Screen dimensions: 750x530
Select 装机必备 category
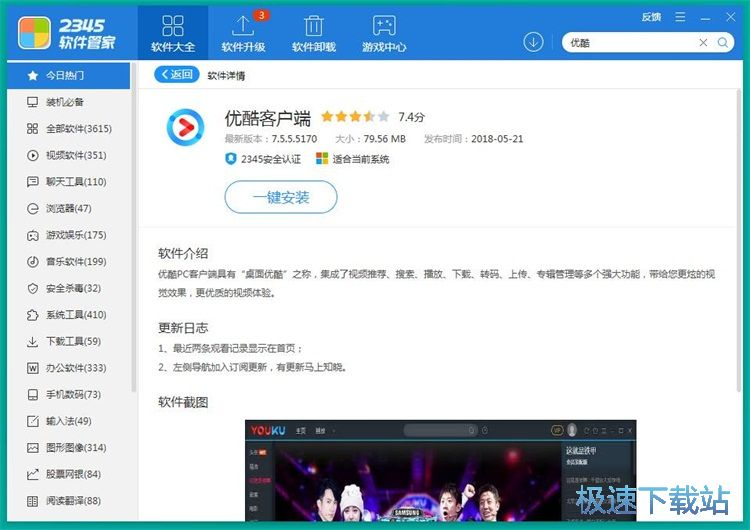(x=68, y=102)
